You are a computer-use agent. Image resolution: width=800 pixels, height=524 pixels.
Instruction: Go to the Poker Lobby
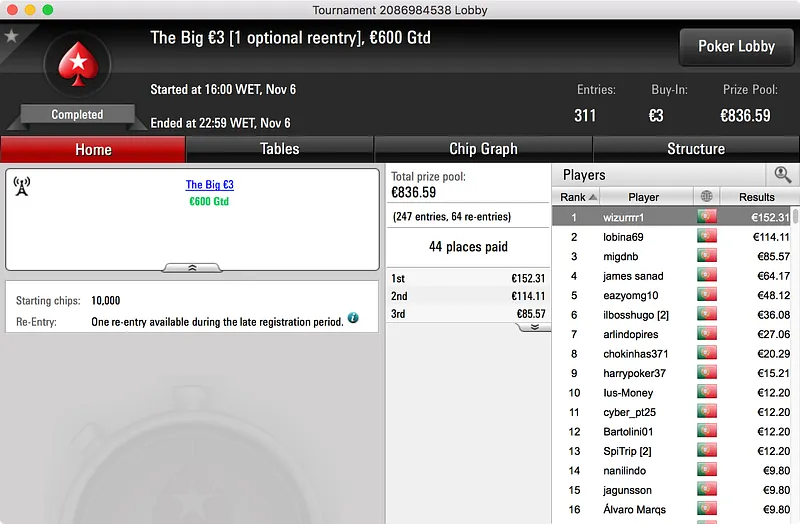pyautogui.click(x=736, y=46)
